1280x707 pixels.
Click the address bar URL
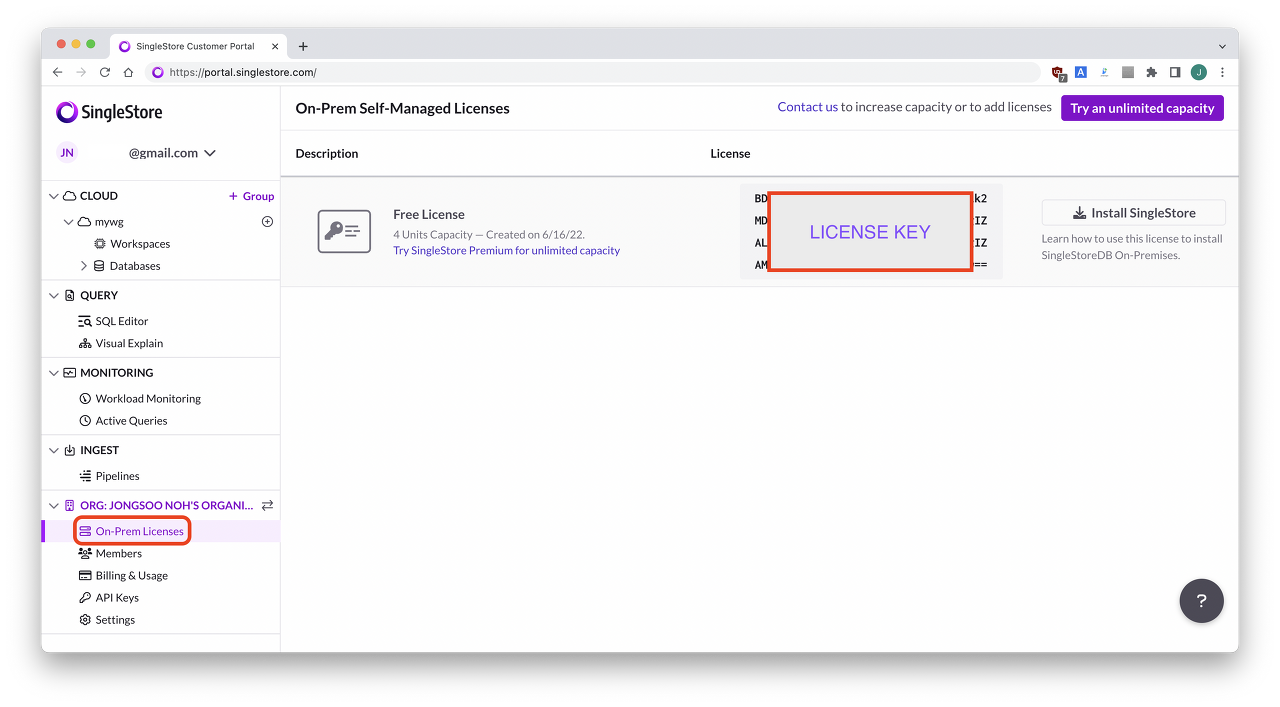(243, 72)
